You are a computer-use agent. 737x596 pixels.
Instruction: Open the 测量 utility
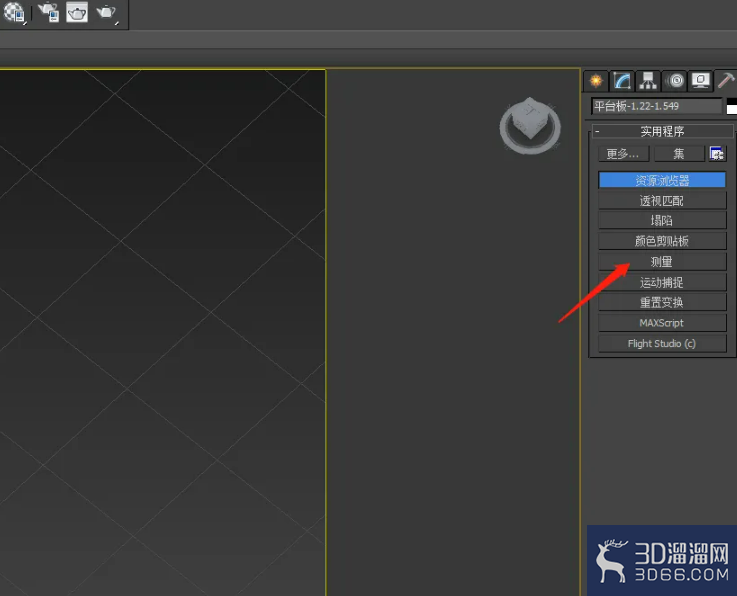pos(662,262)
